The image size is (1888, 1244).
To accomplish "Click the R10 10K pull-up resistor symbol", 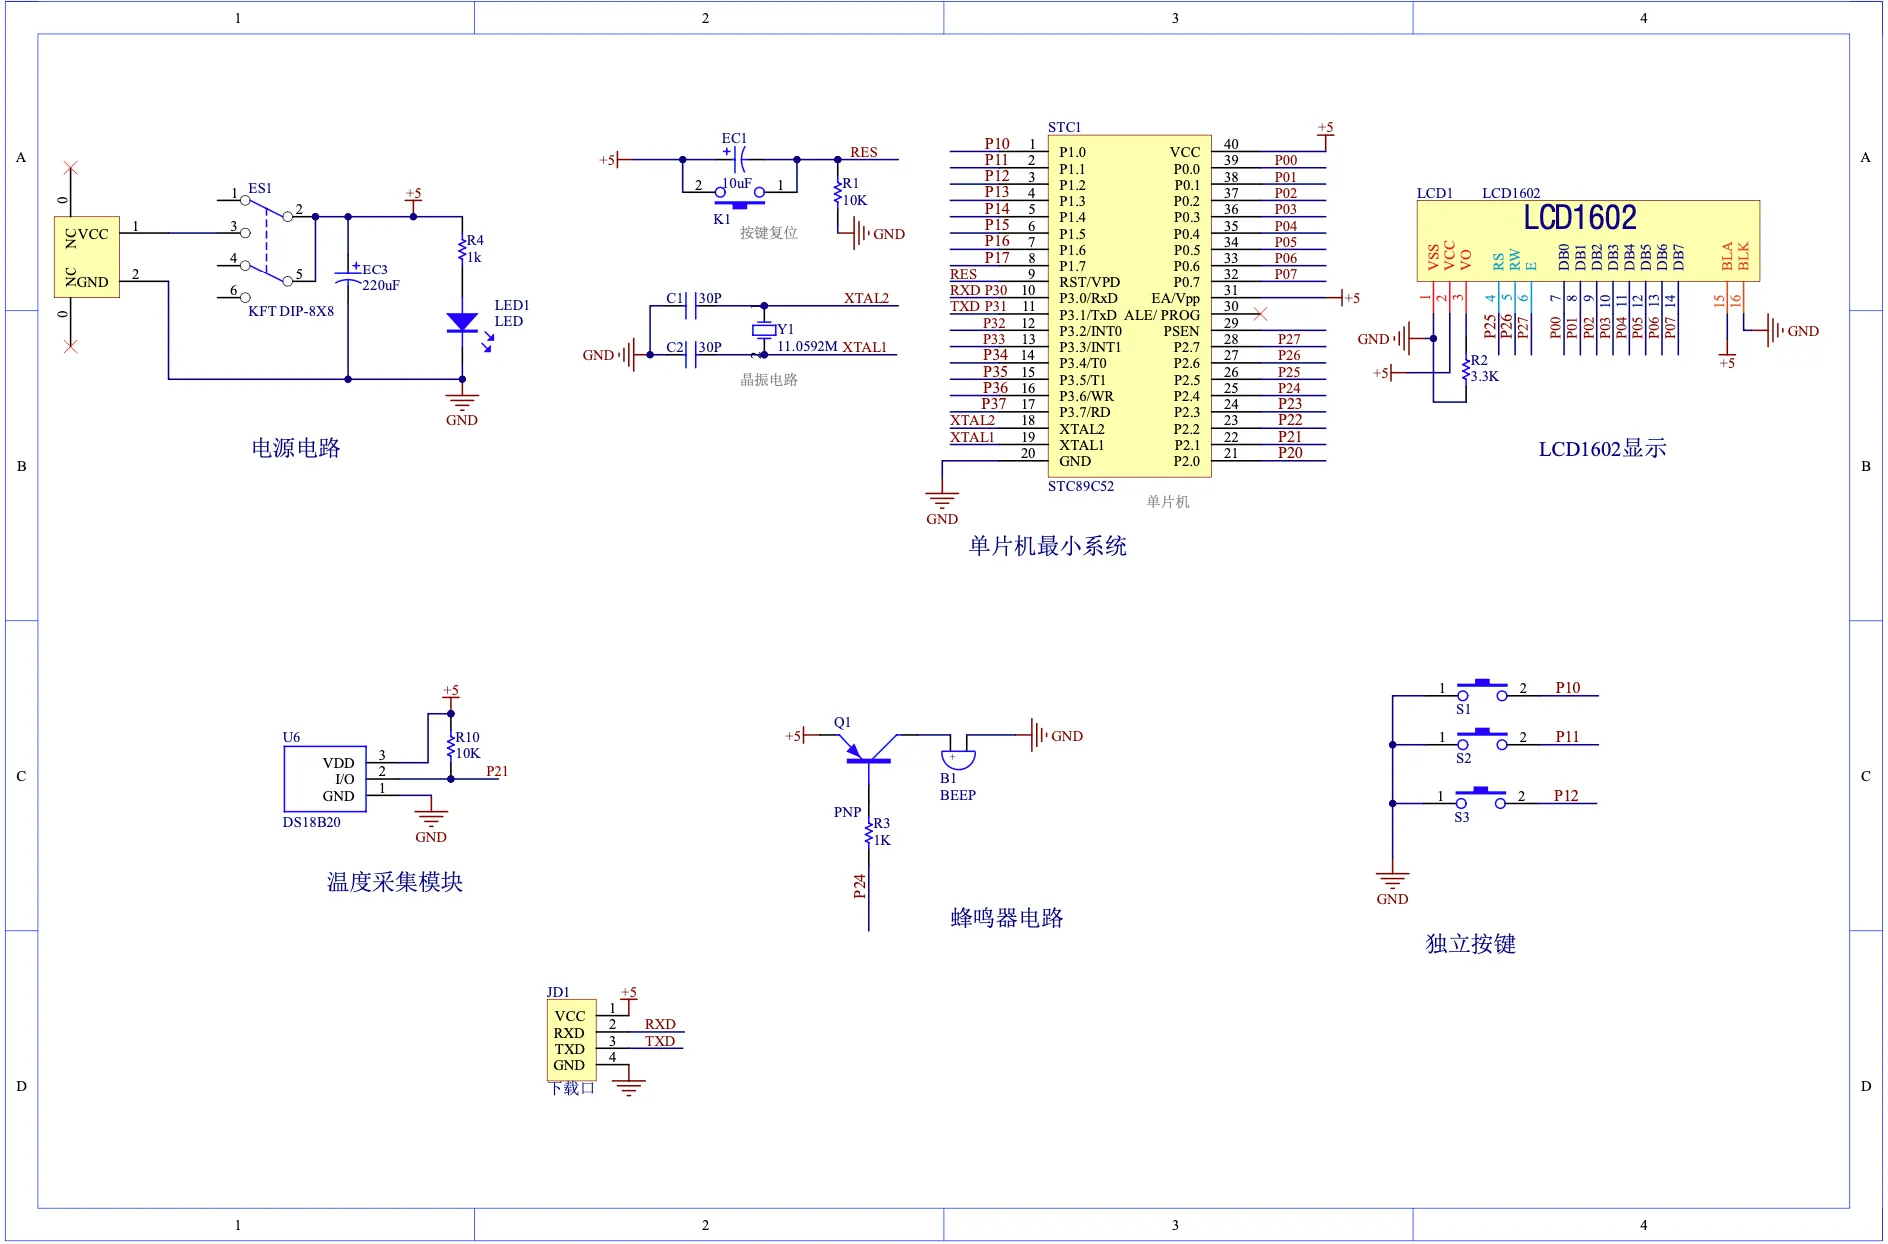I will tap(450, 746).
